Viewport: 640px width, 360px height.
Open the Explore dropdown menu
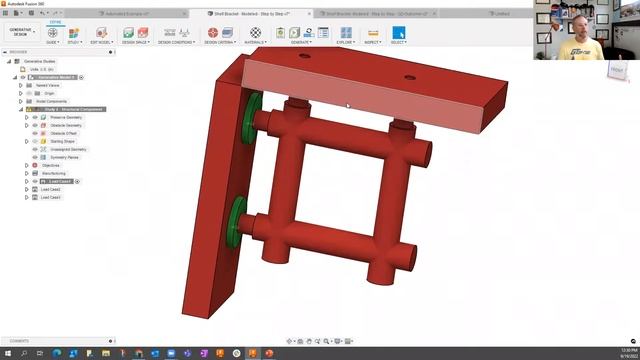[346, 42]
